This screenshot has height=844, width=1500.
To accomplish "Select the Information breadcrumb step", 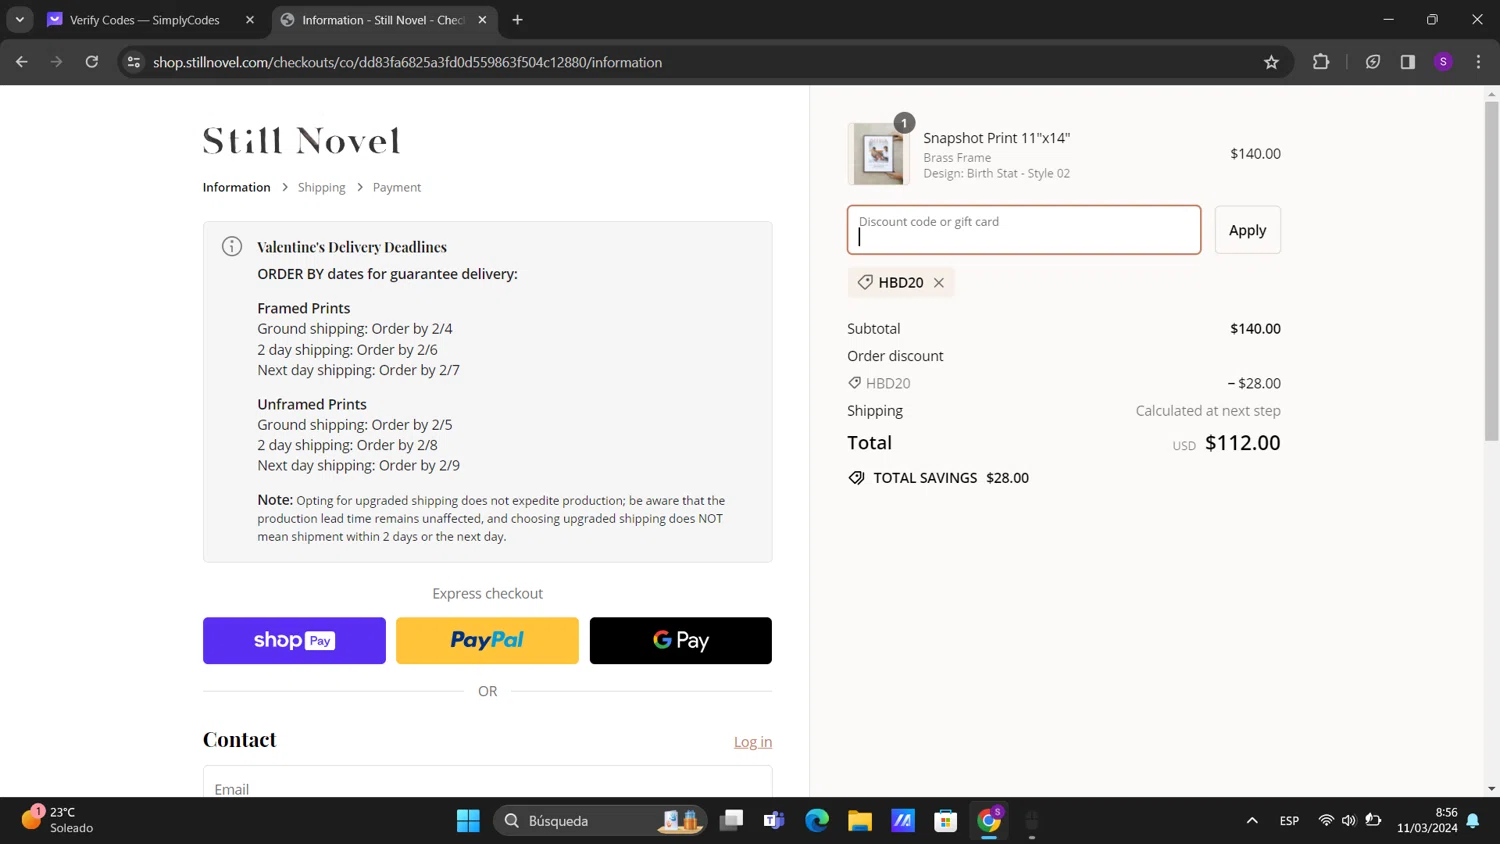I will (x=236, y=187).
